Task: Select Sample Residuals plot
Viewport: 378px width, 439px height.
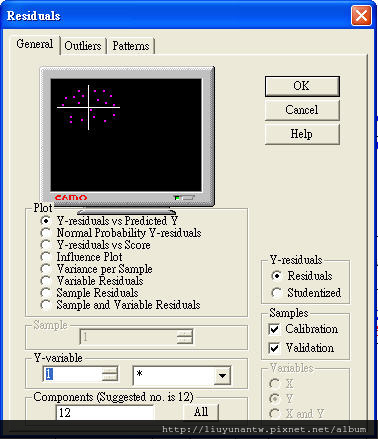Action: pos(46,293)
